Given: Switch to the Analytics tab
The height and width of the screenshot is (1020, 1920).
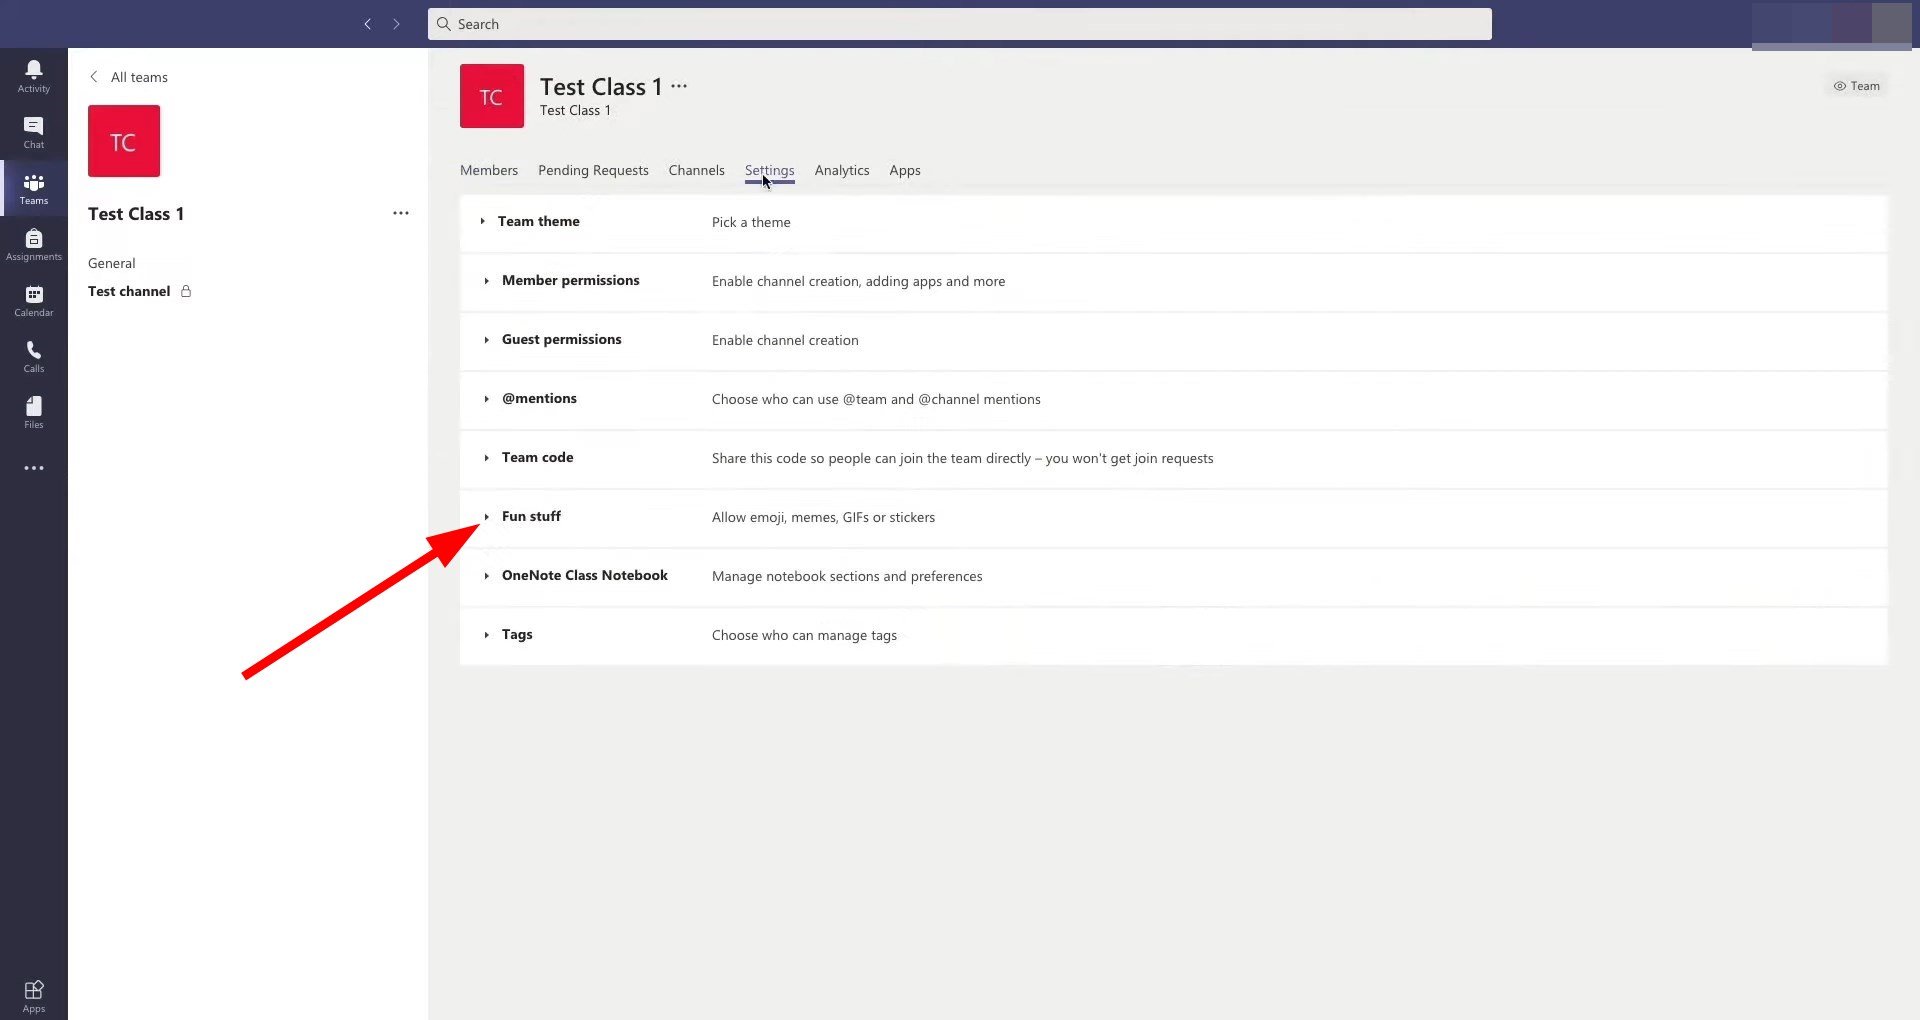Looking at the screenshot, I should pyautogui.click(x=842, y=170).
